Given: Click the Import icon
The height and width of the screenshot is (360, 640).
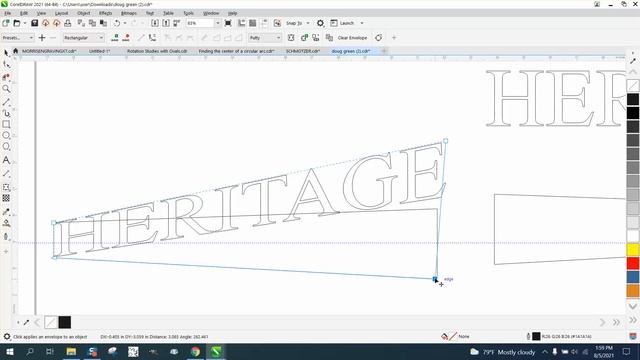Looking at the screenshot, I should [155, 23].
